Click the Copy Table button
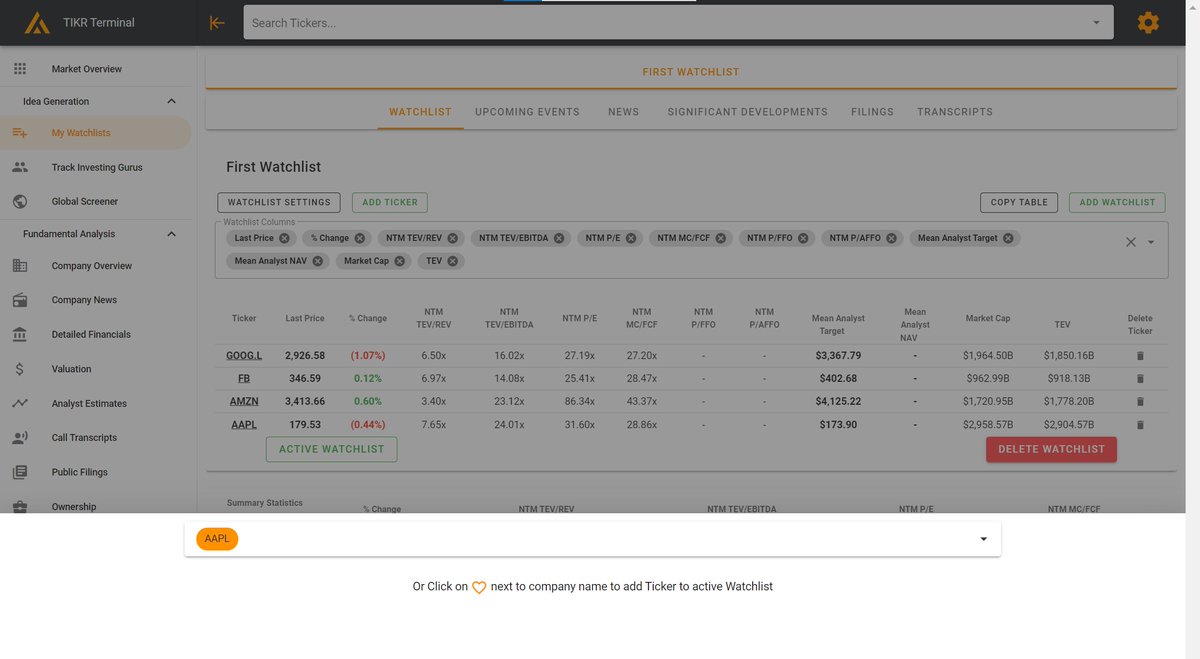Viewport: 1200px width, 659px height. [1019, 202]
